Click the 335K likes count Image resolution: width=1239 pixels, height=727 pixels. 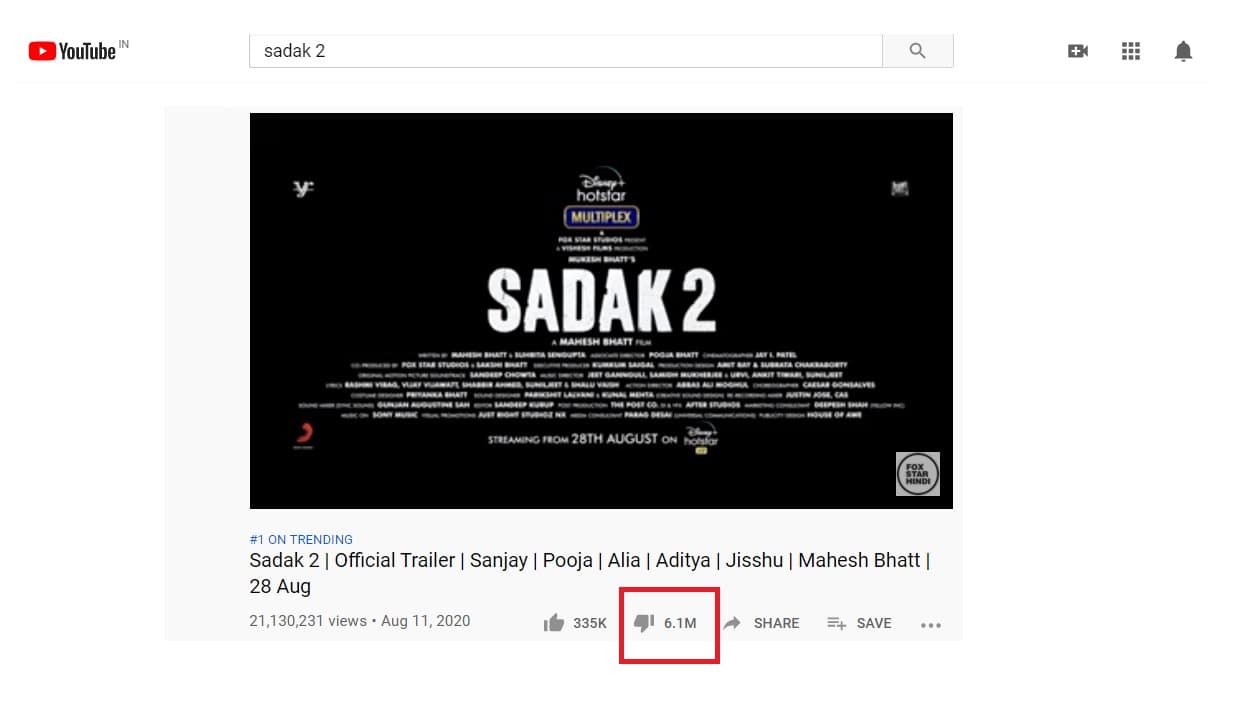pyautogui.click(x=590, y=623)
